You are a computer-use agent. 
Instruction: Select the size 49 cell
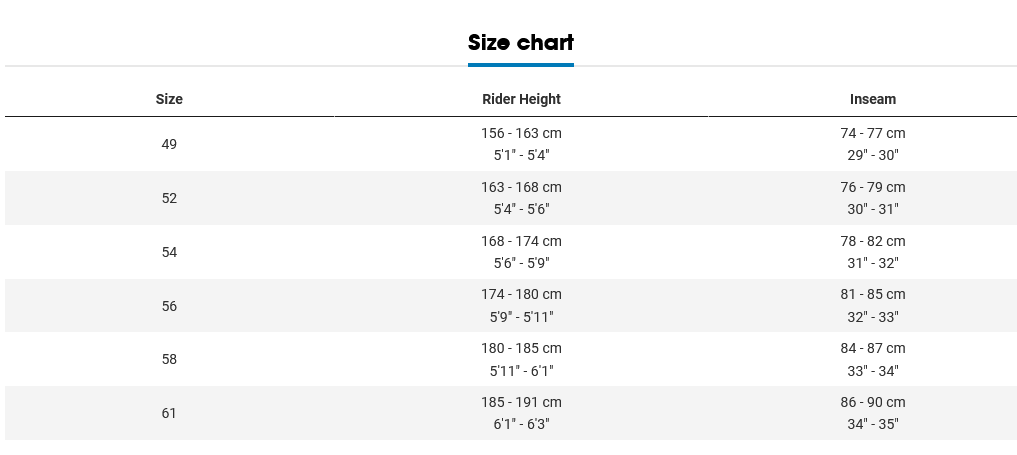coord(169,144)
